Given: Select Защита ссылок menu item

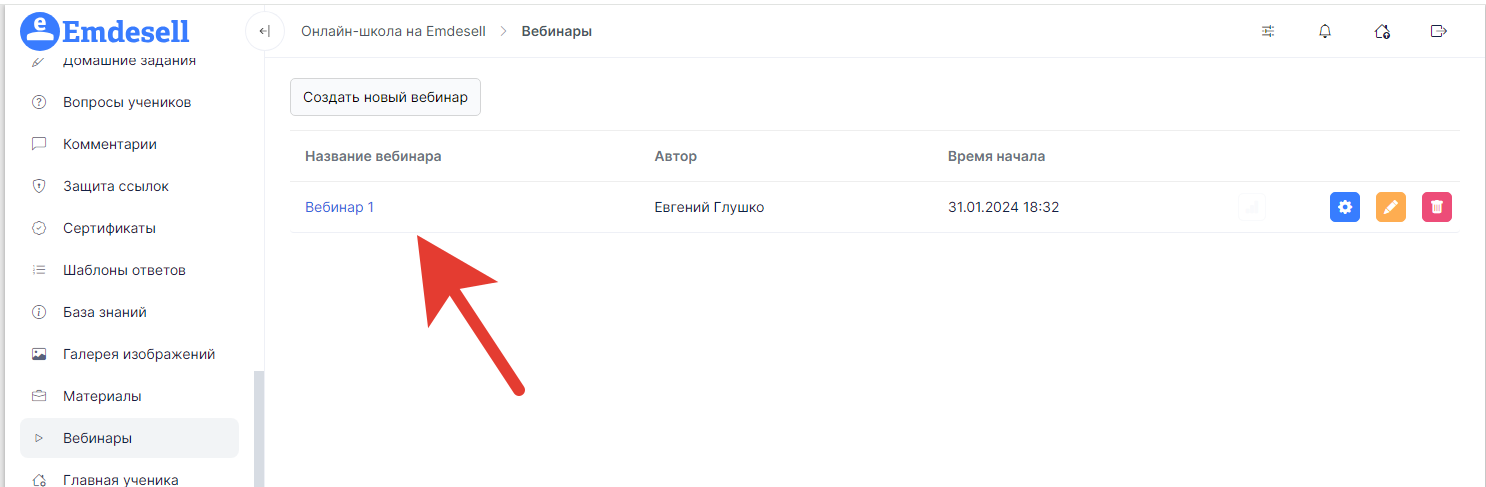Looking at the screenshot, I should tap(116, 186).
